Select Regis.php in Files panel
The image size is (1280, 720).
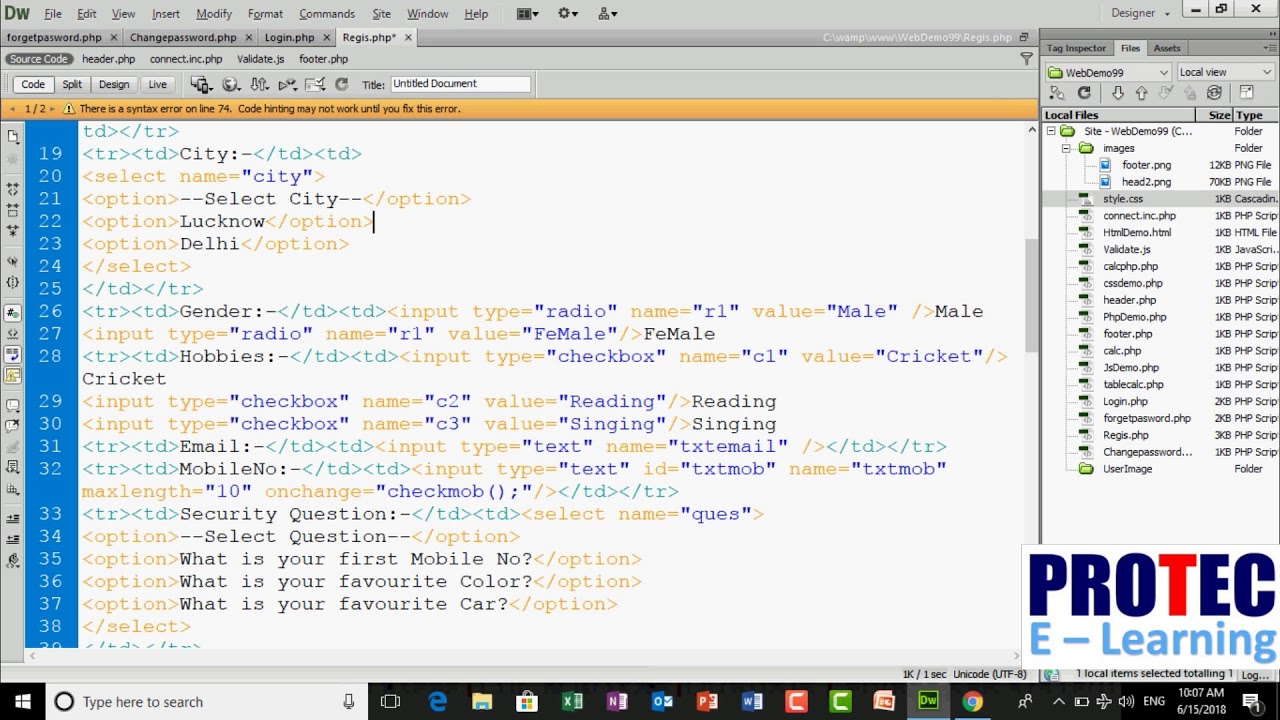[x=1126, y=435]
